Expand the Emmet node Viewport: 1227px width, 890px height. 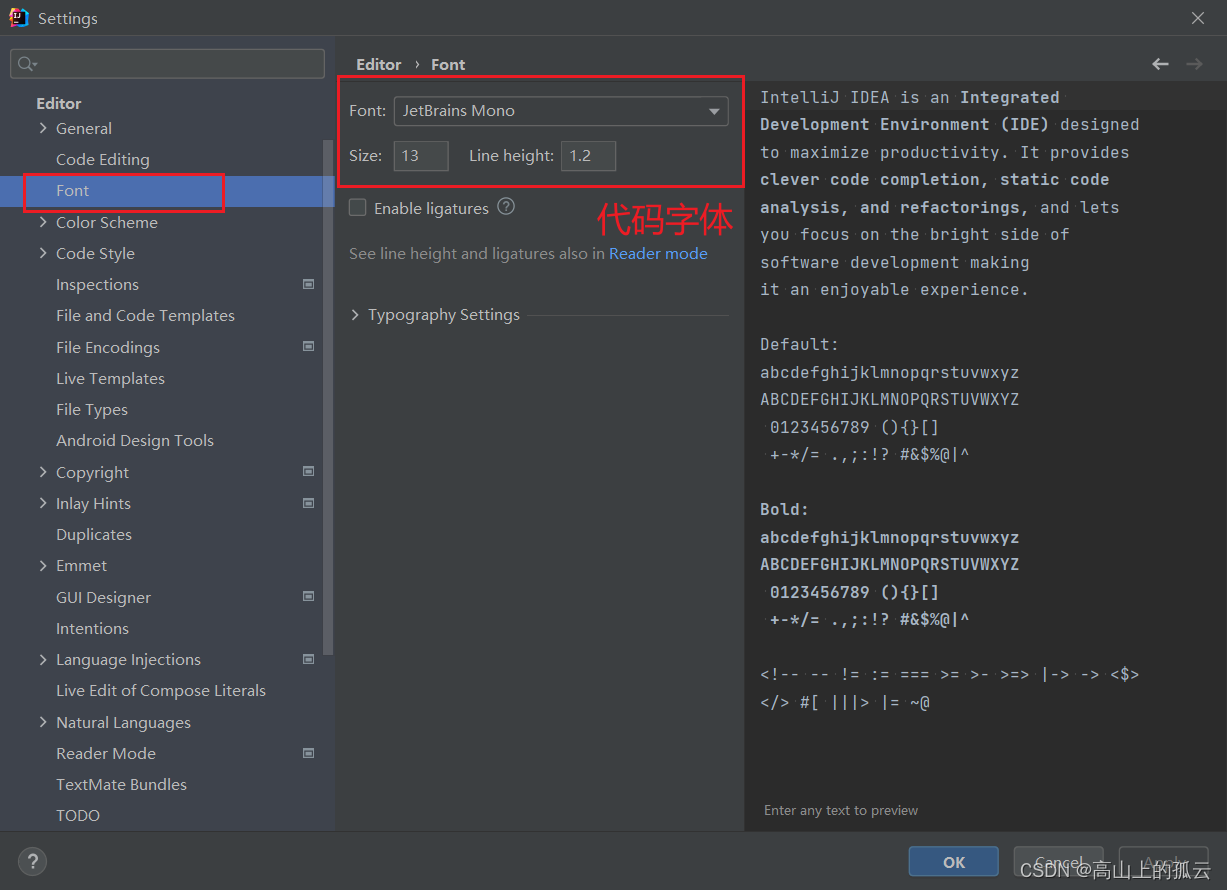pos(43,565)
